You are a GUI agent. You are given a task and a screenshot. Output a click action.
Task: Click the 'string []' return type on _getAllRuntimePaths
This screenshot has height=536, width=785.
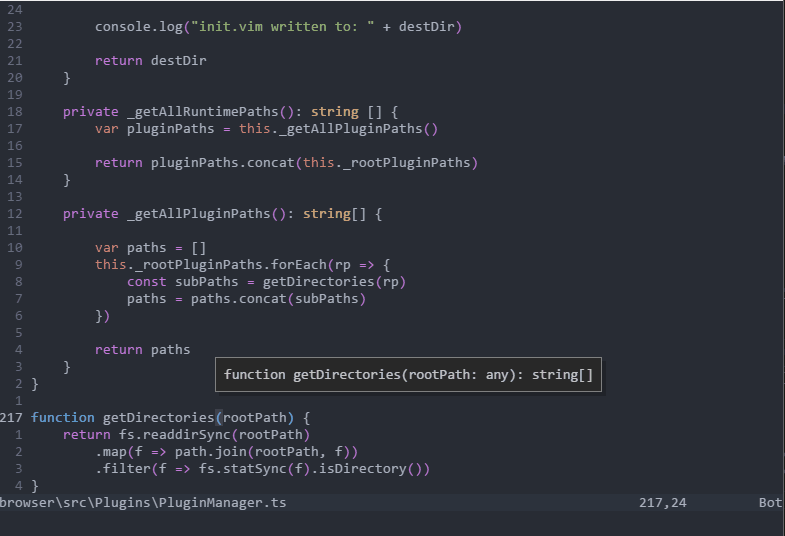point(346,112)
